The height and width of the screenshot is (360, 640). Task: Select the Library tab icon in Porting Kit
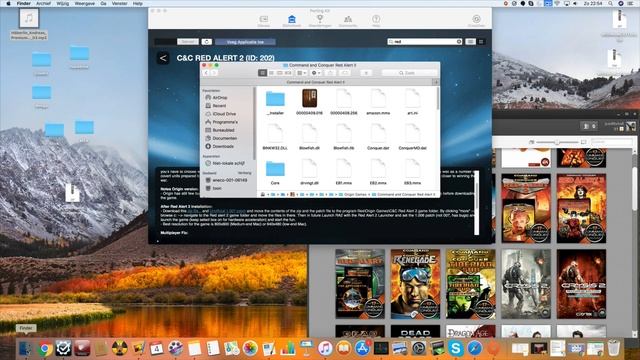(x=291, y=20)
